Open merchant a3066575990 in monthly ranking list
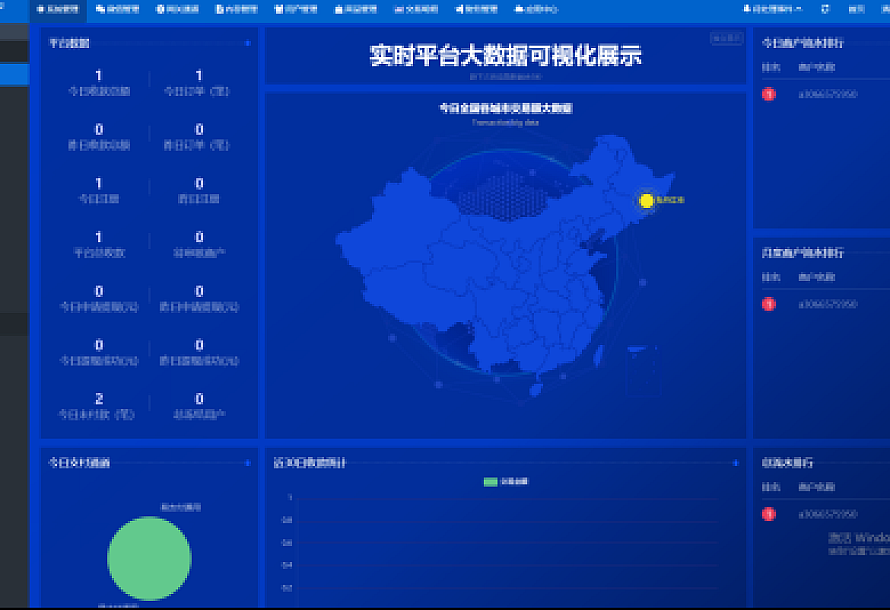This screenshot has height=610, width=890. 827,304
